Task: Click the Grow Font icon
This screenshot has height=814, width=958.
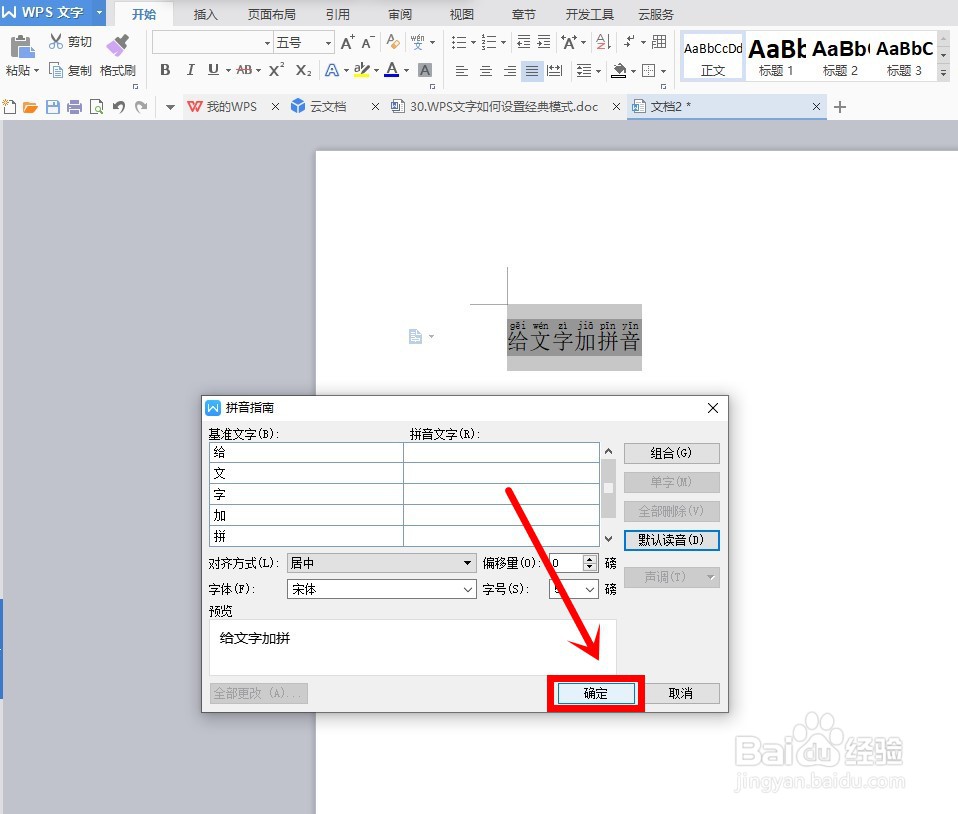Action: [347, 42]
